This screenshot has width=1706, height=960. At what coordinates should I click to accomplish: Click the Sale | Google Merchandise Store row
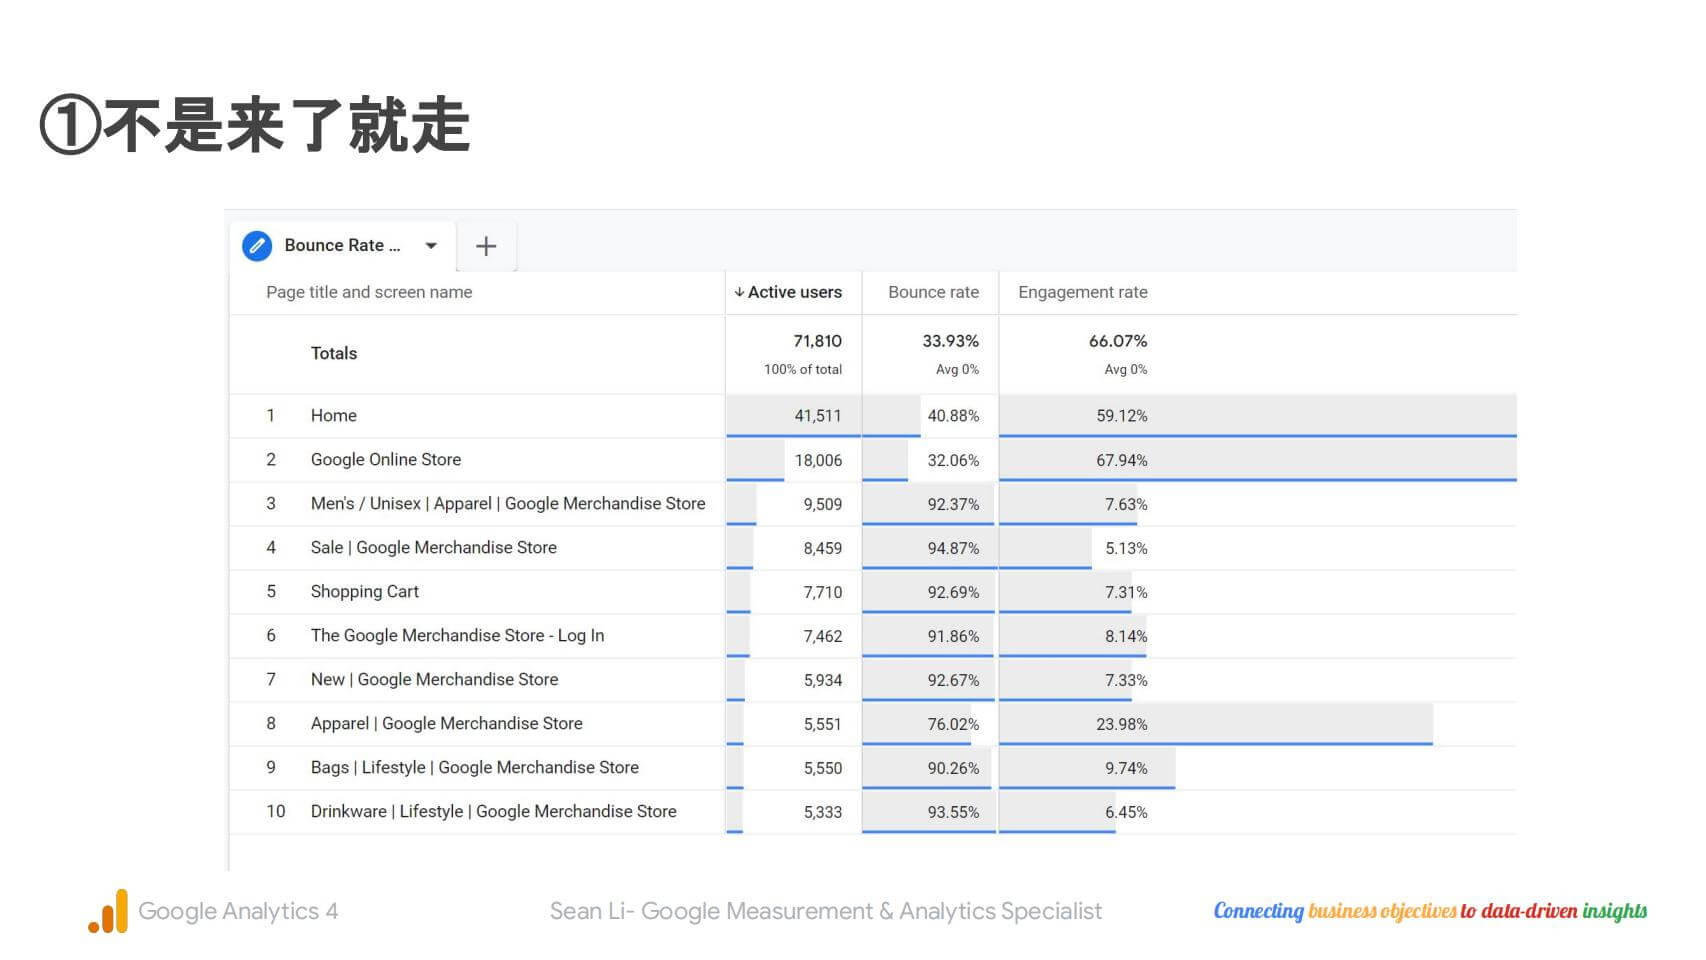click(x=433, y=548)
